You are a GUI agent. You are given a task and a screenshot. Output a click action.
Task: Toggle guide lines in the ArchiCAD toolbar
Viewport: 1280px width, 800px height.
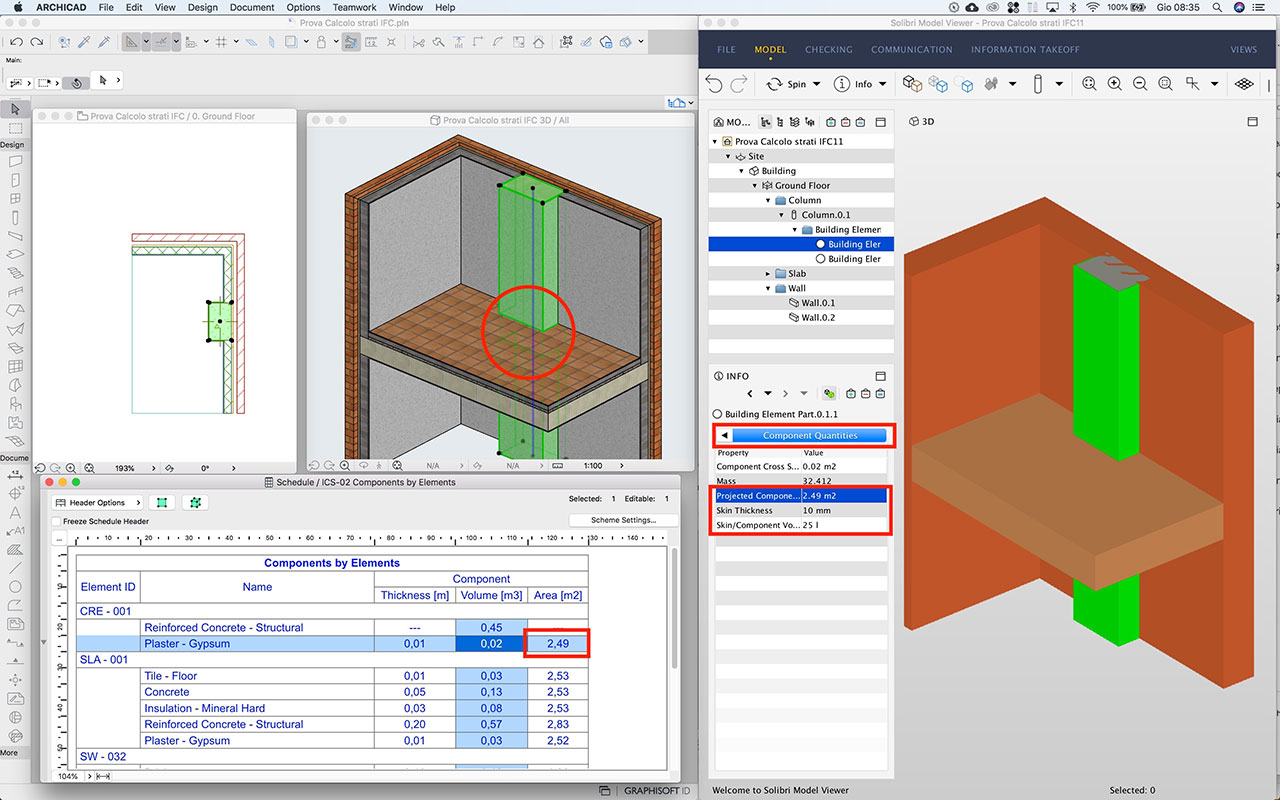click(250, 42)
